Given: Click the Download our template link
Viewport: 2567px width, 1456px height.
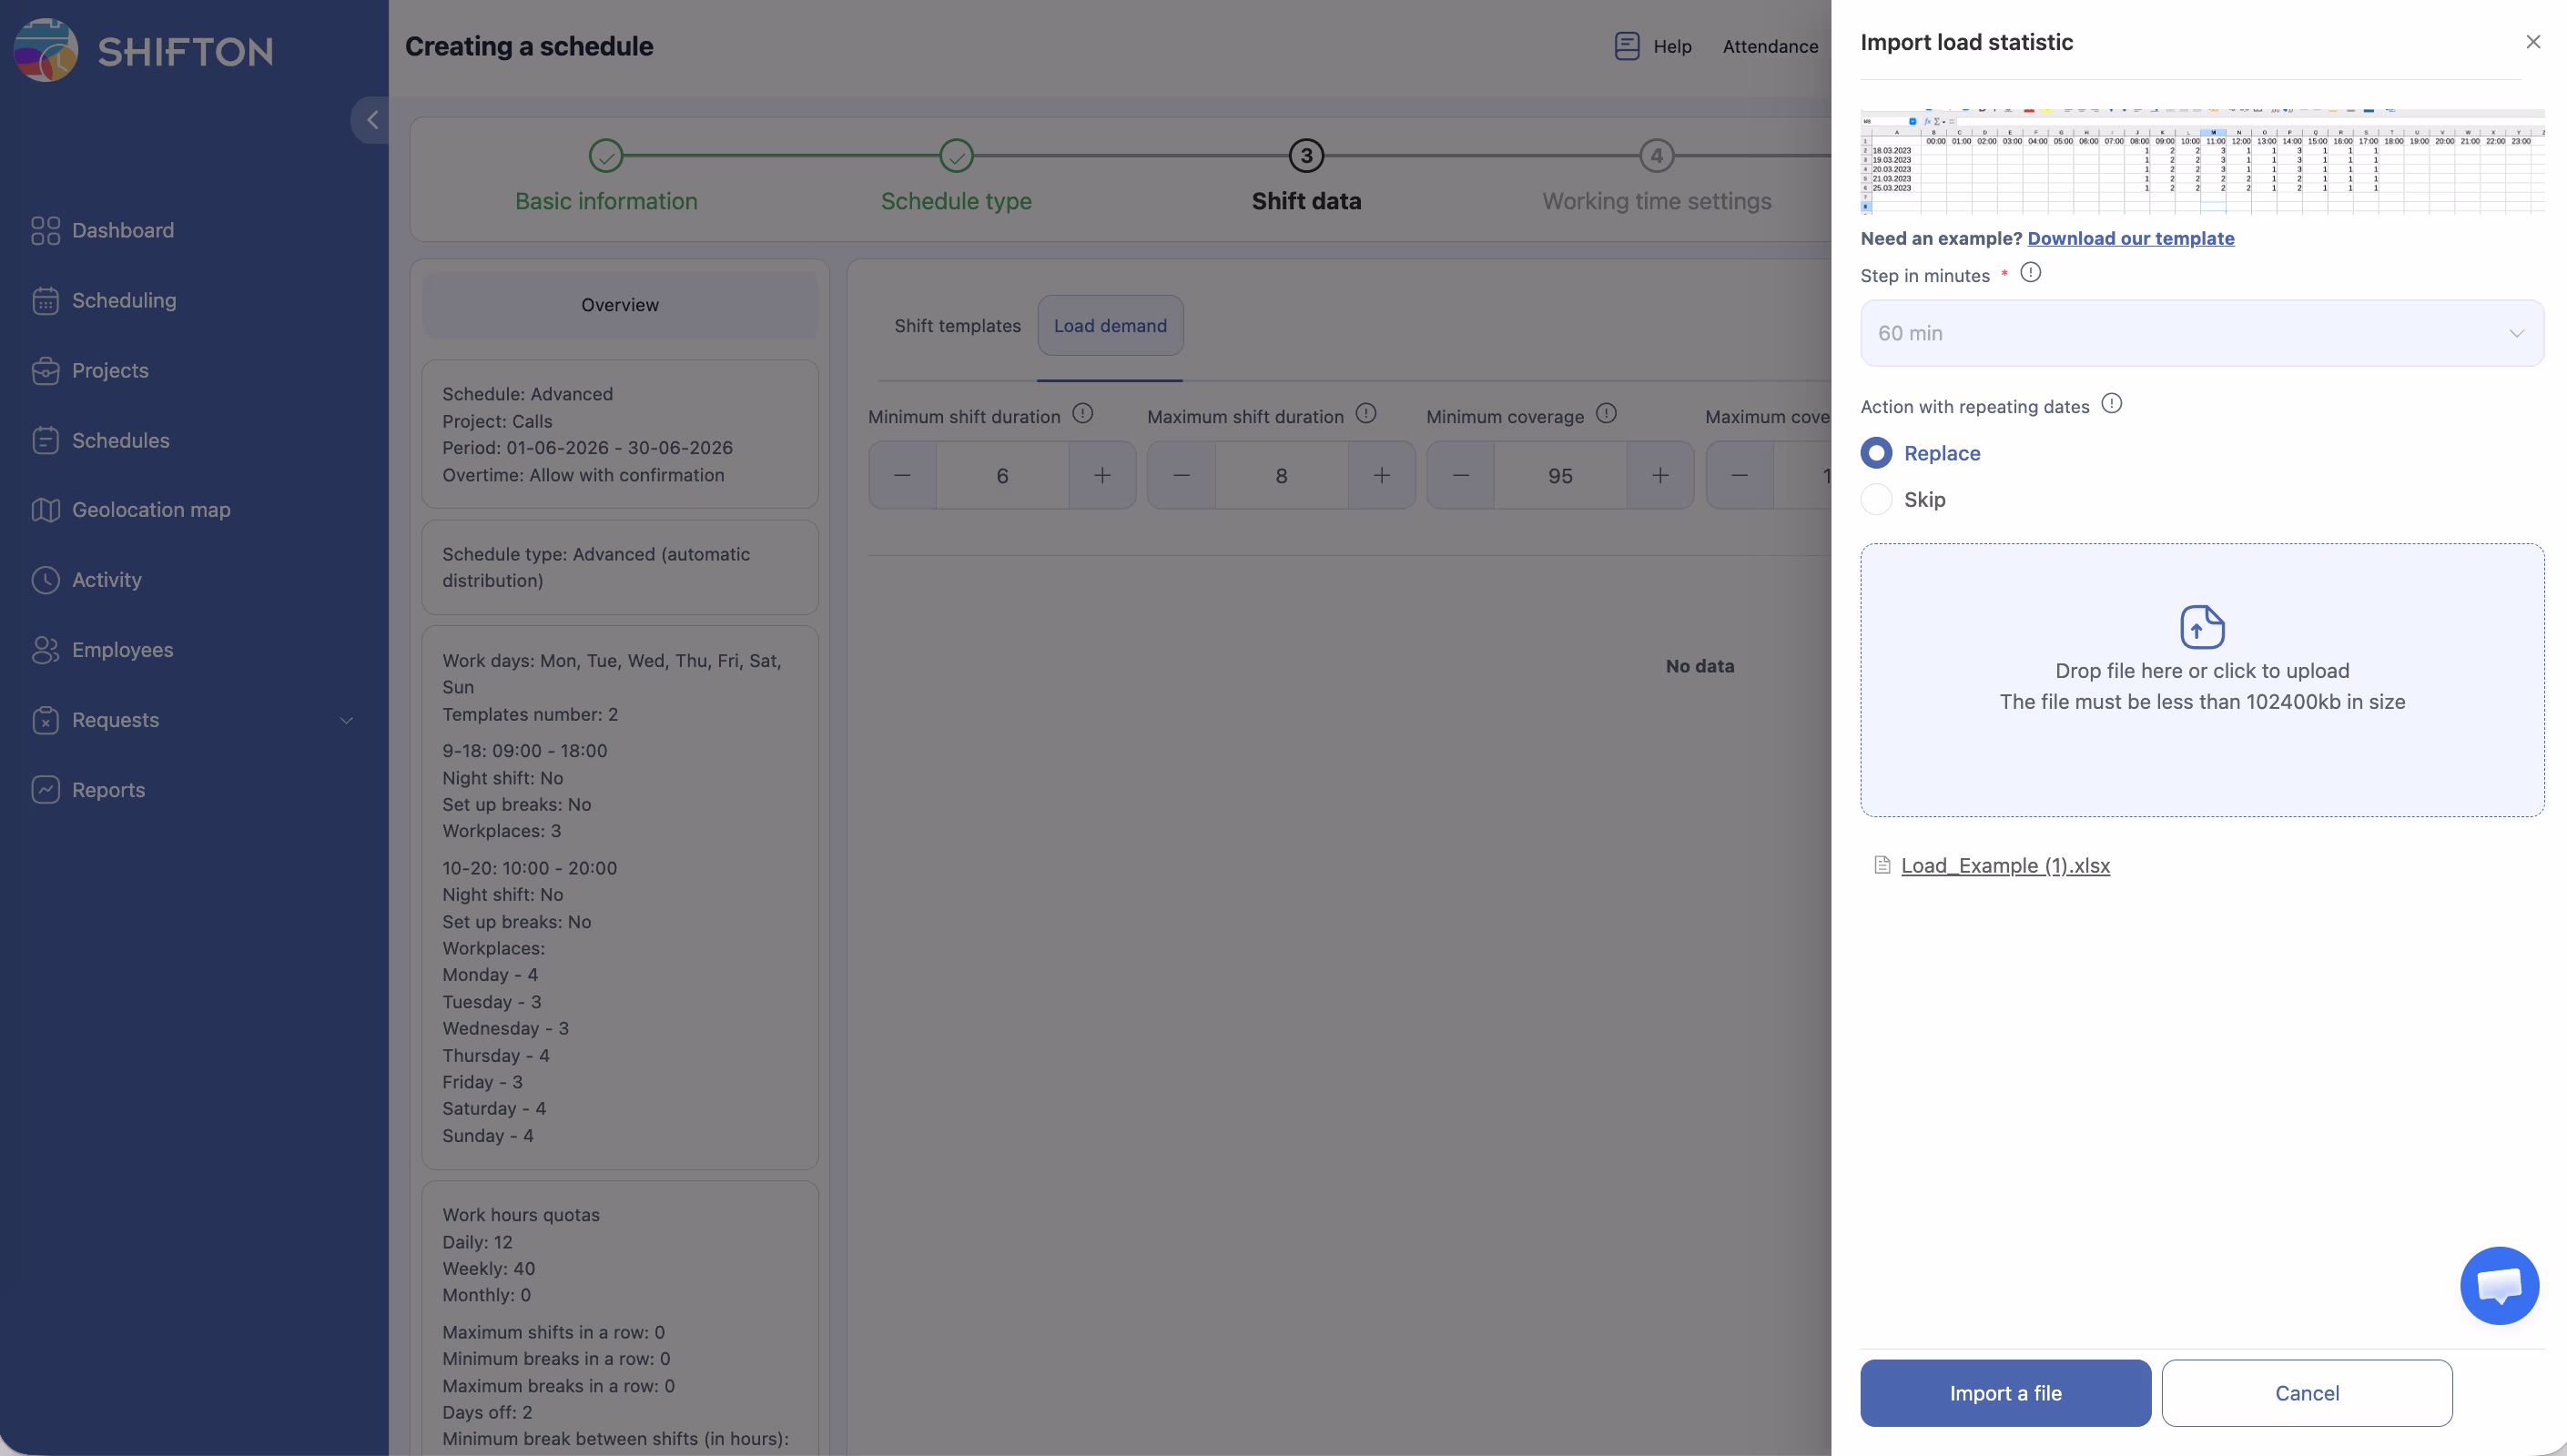Looking at the screenshot, I should (x=2130, y=238).
